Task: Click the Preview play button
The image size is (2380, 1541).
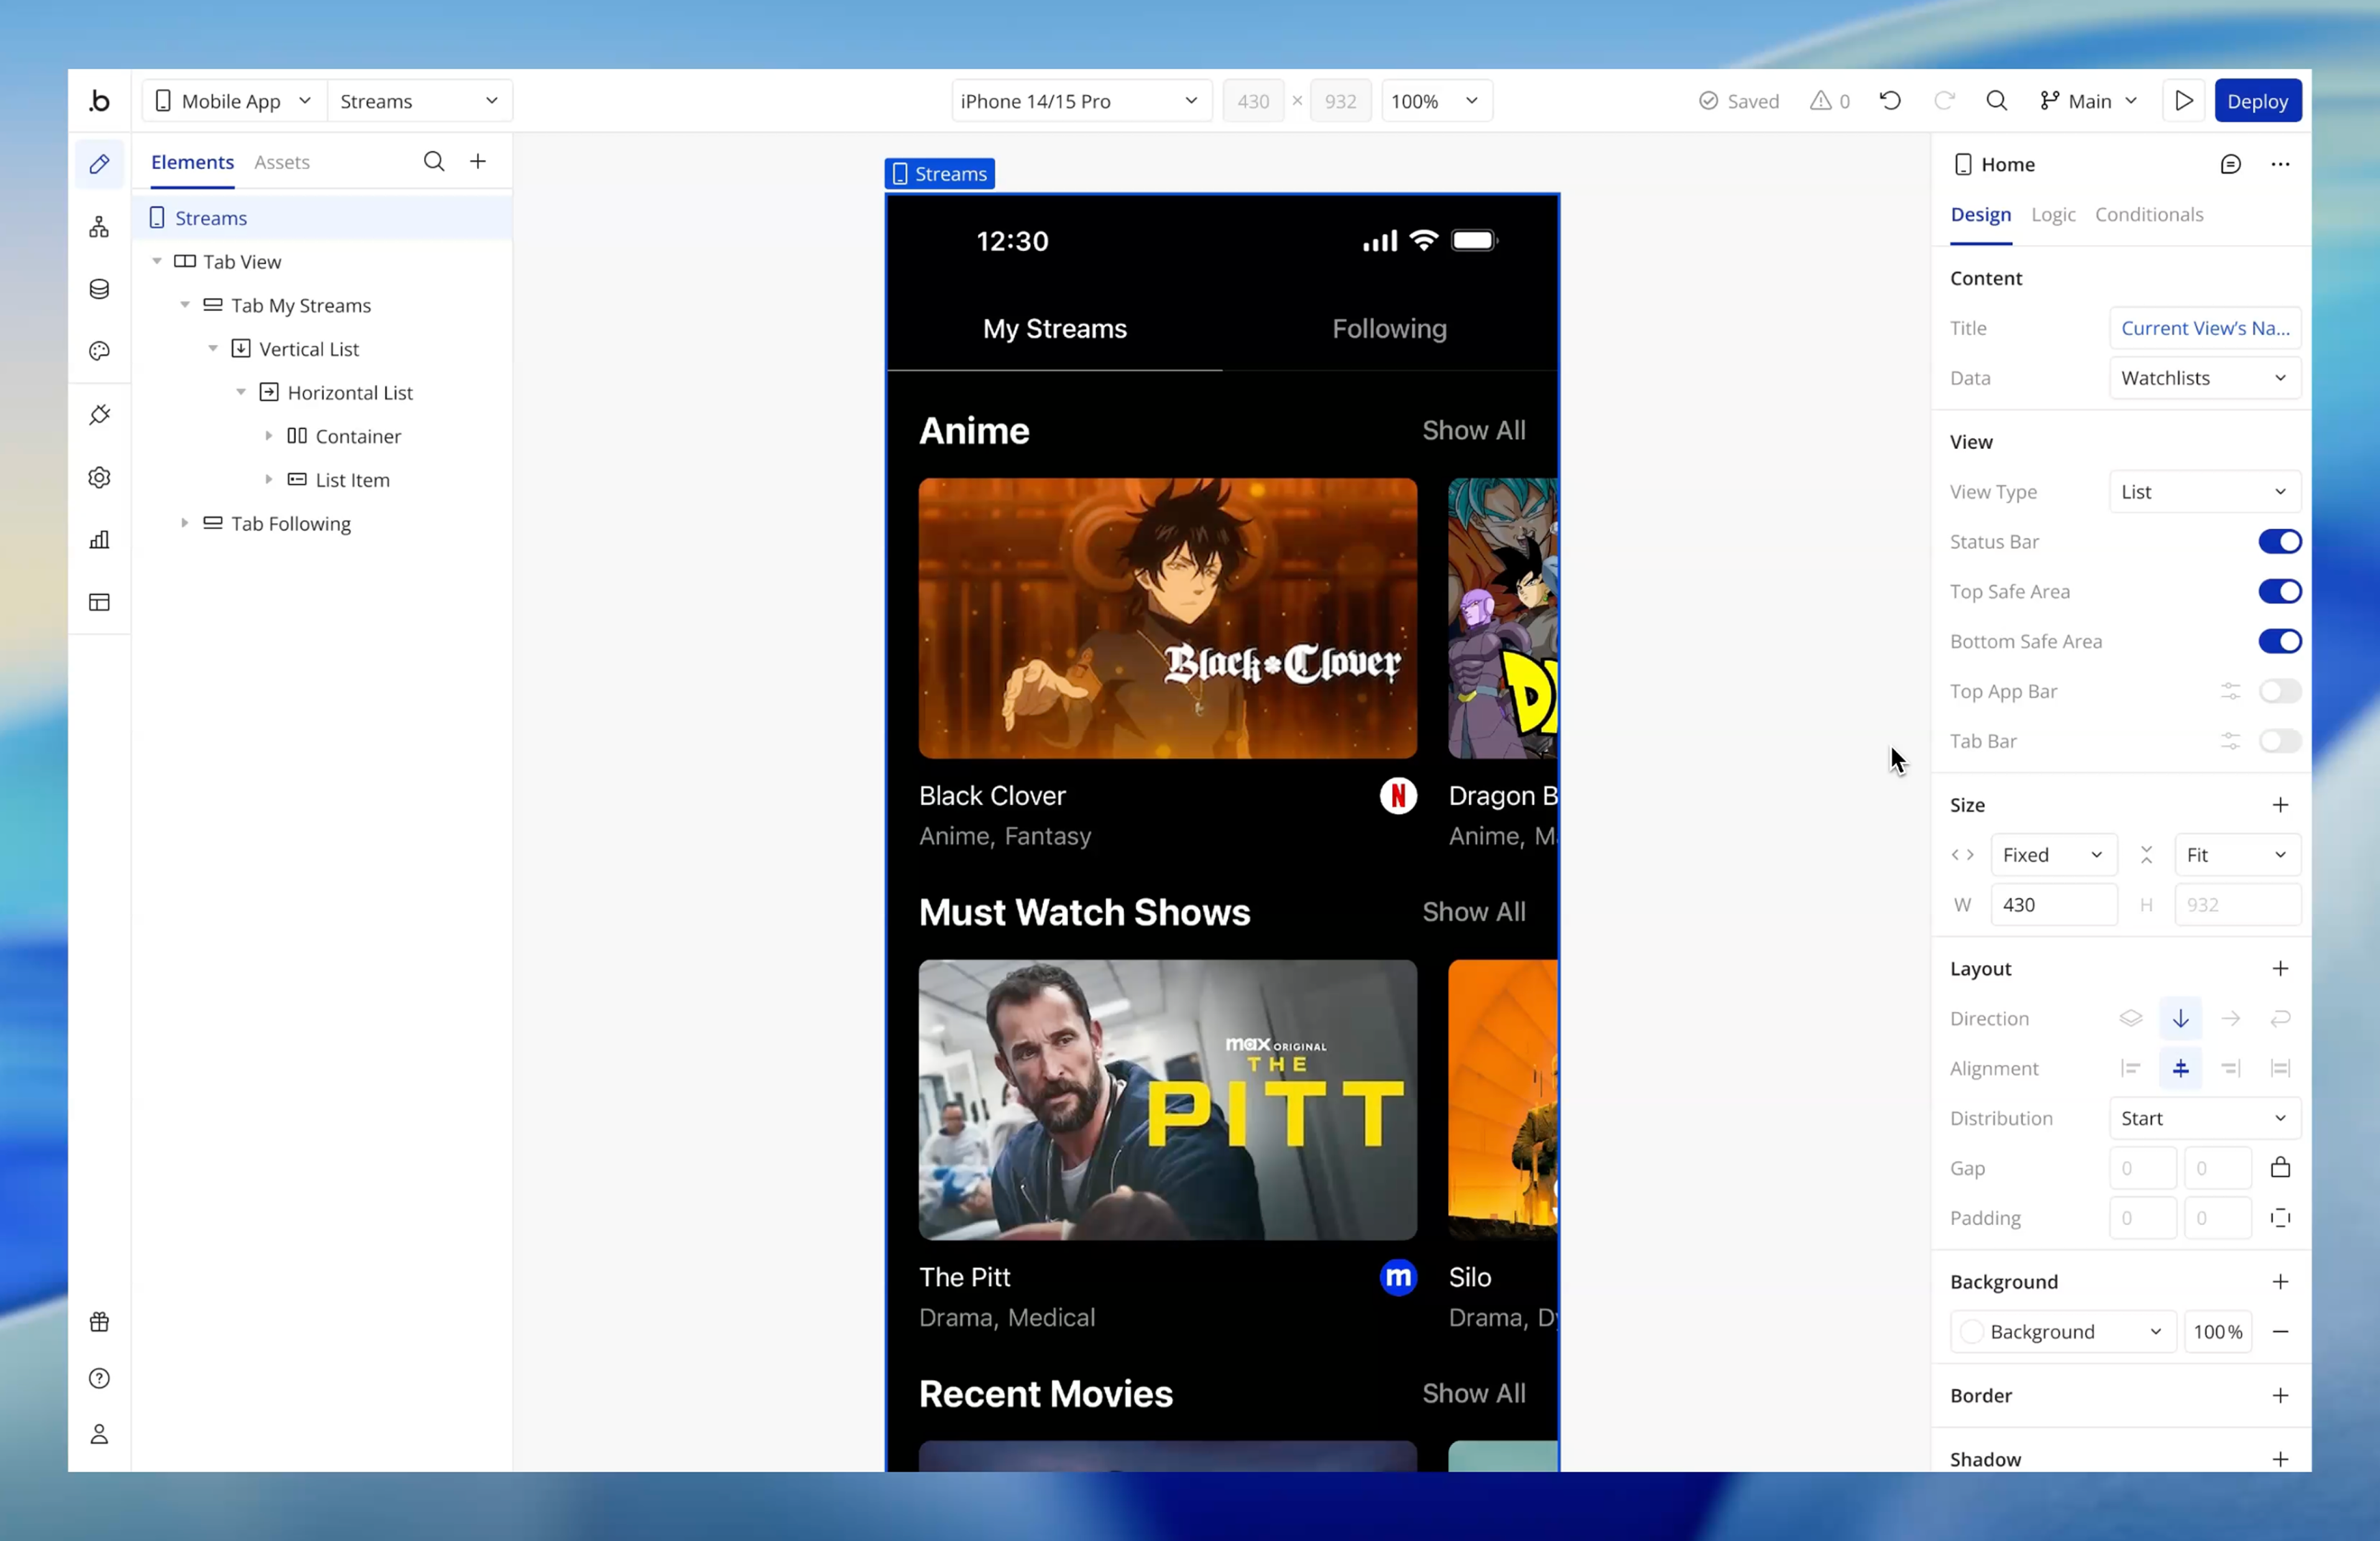Action: (2184, 101)
